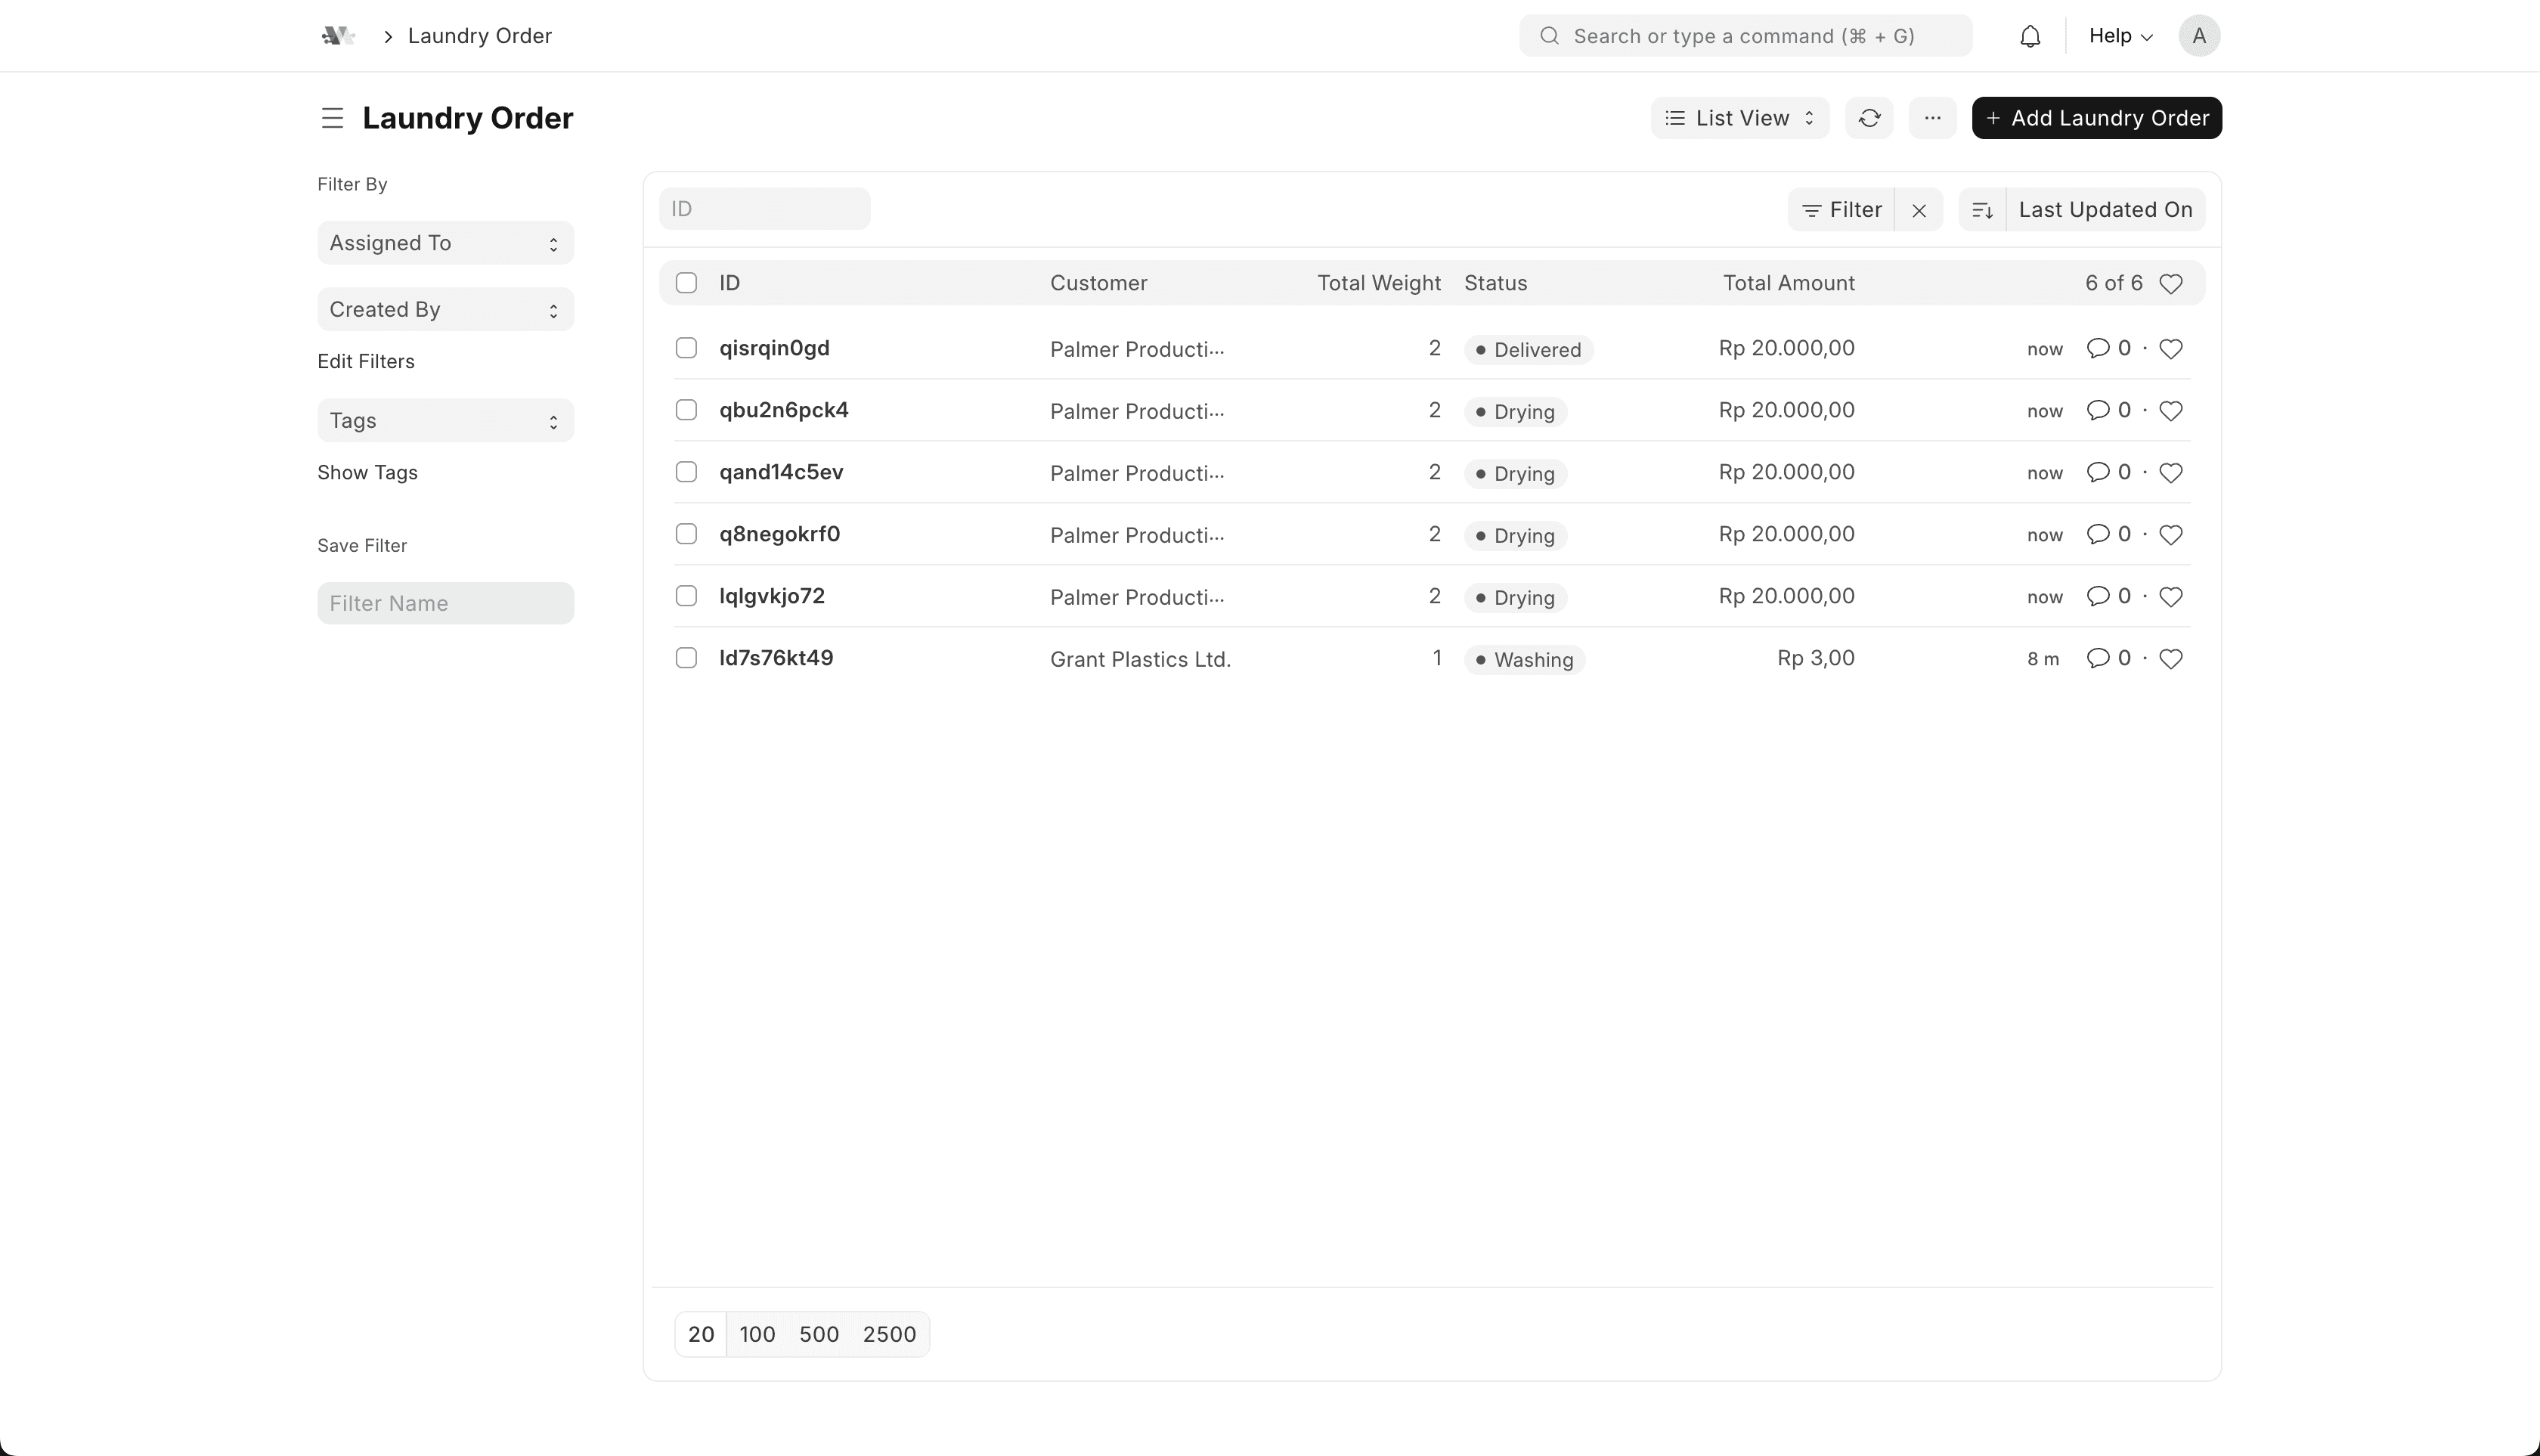Viewport: 2540px width, 1456px height.
Task: Click the Customer column header
Action: 1098,283
